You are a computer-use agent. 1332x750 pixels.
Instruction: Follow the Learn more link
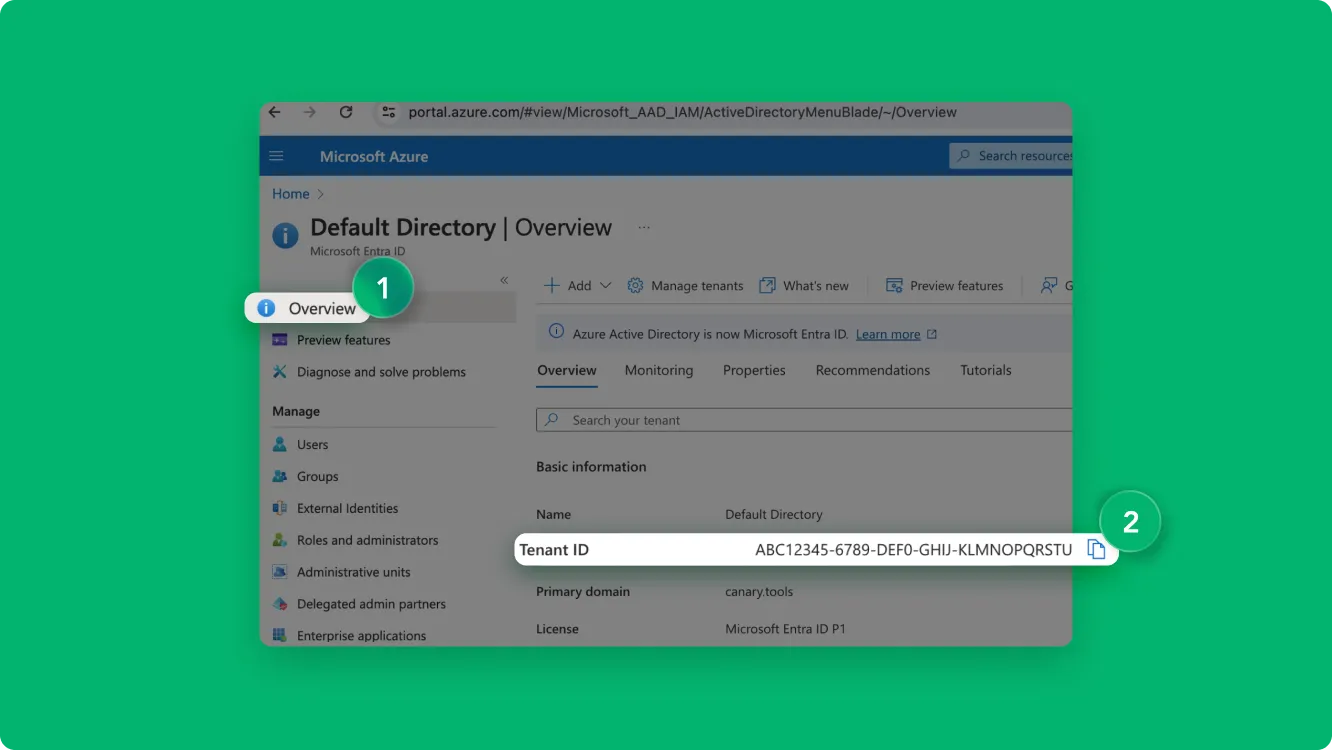(888, 335)
